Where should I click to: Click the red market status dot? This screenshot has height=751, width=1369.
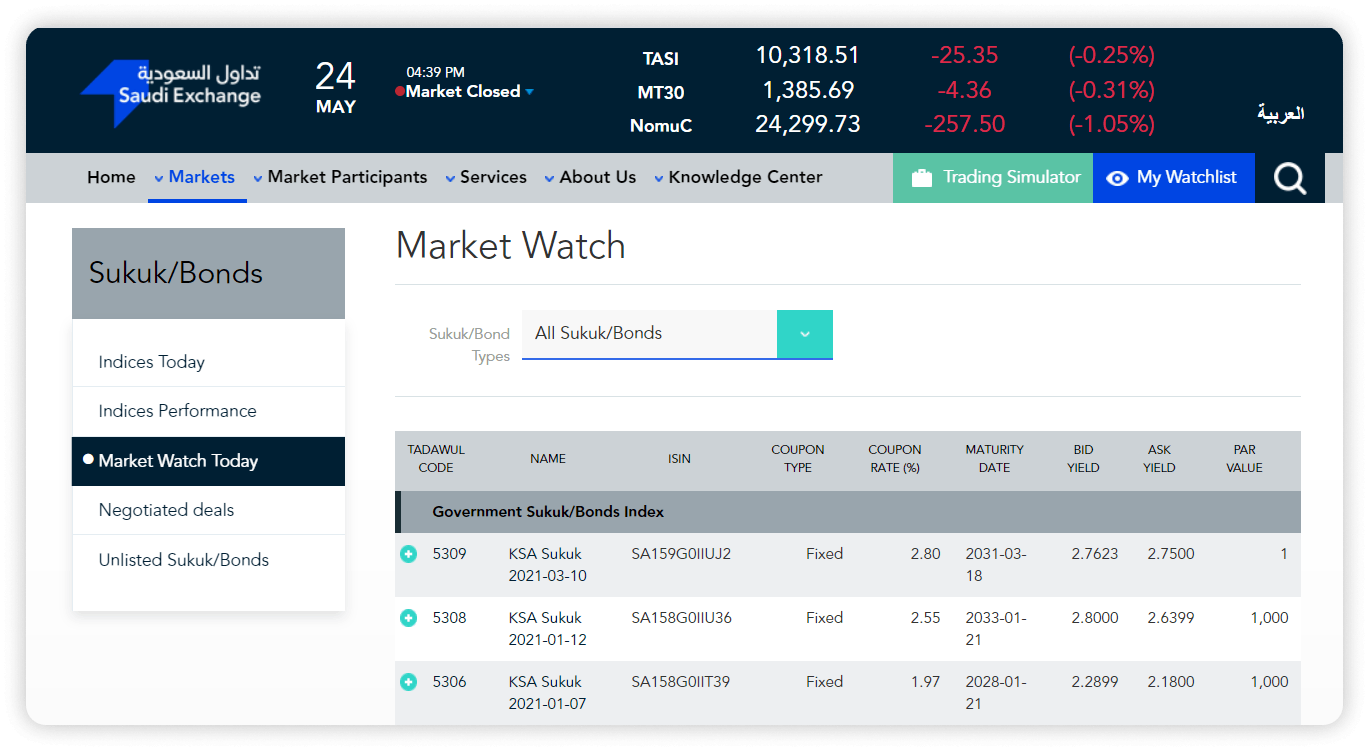point(400,92)
